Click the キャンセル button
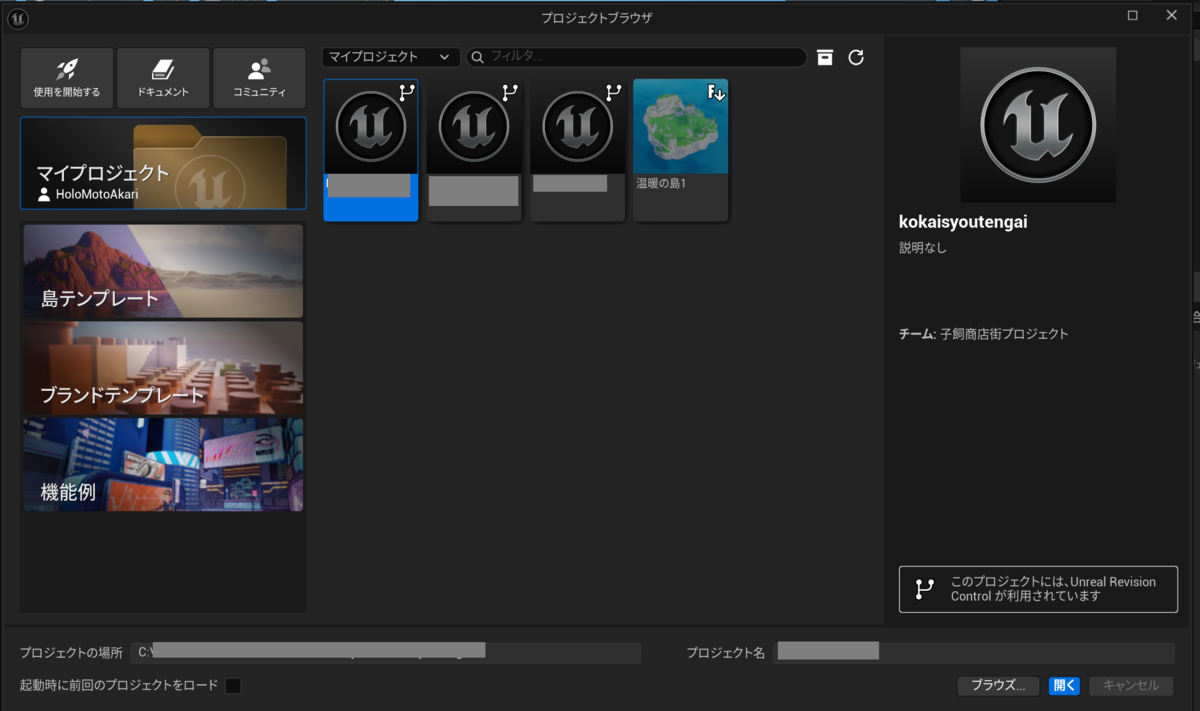 pos(1131,685)
